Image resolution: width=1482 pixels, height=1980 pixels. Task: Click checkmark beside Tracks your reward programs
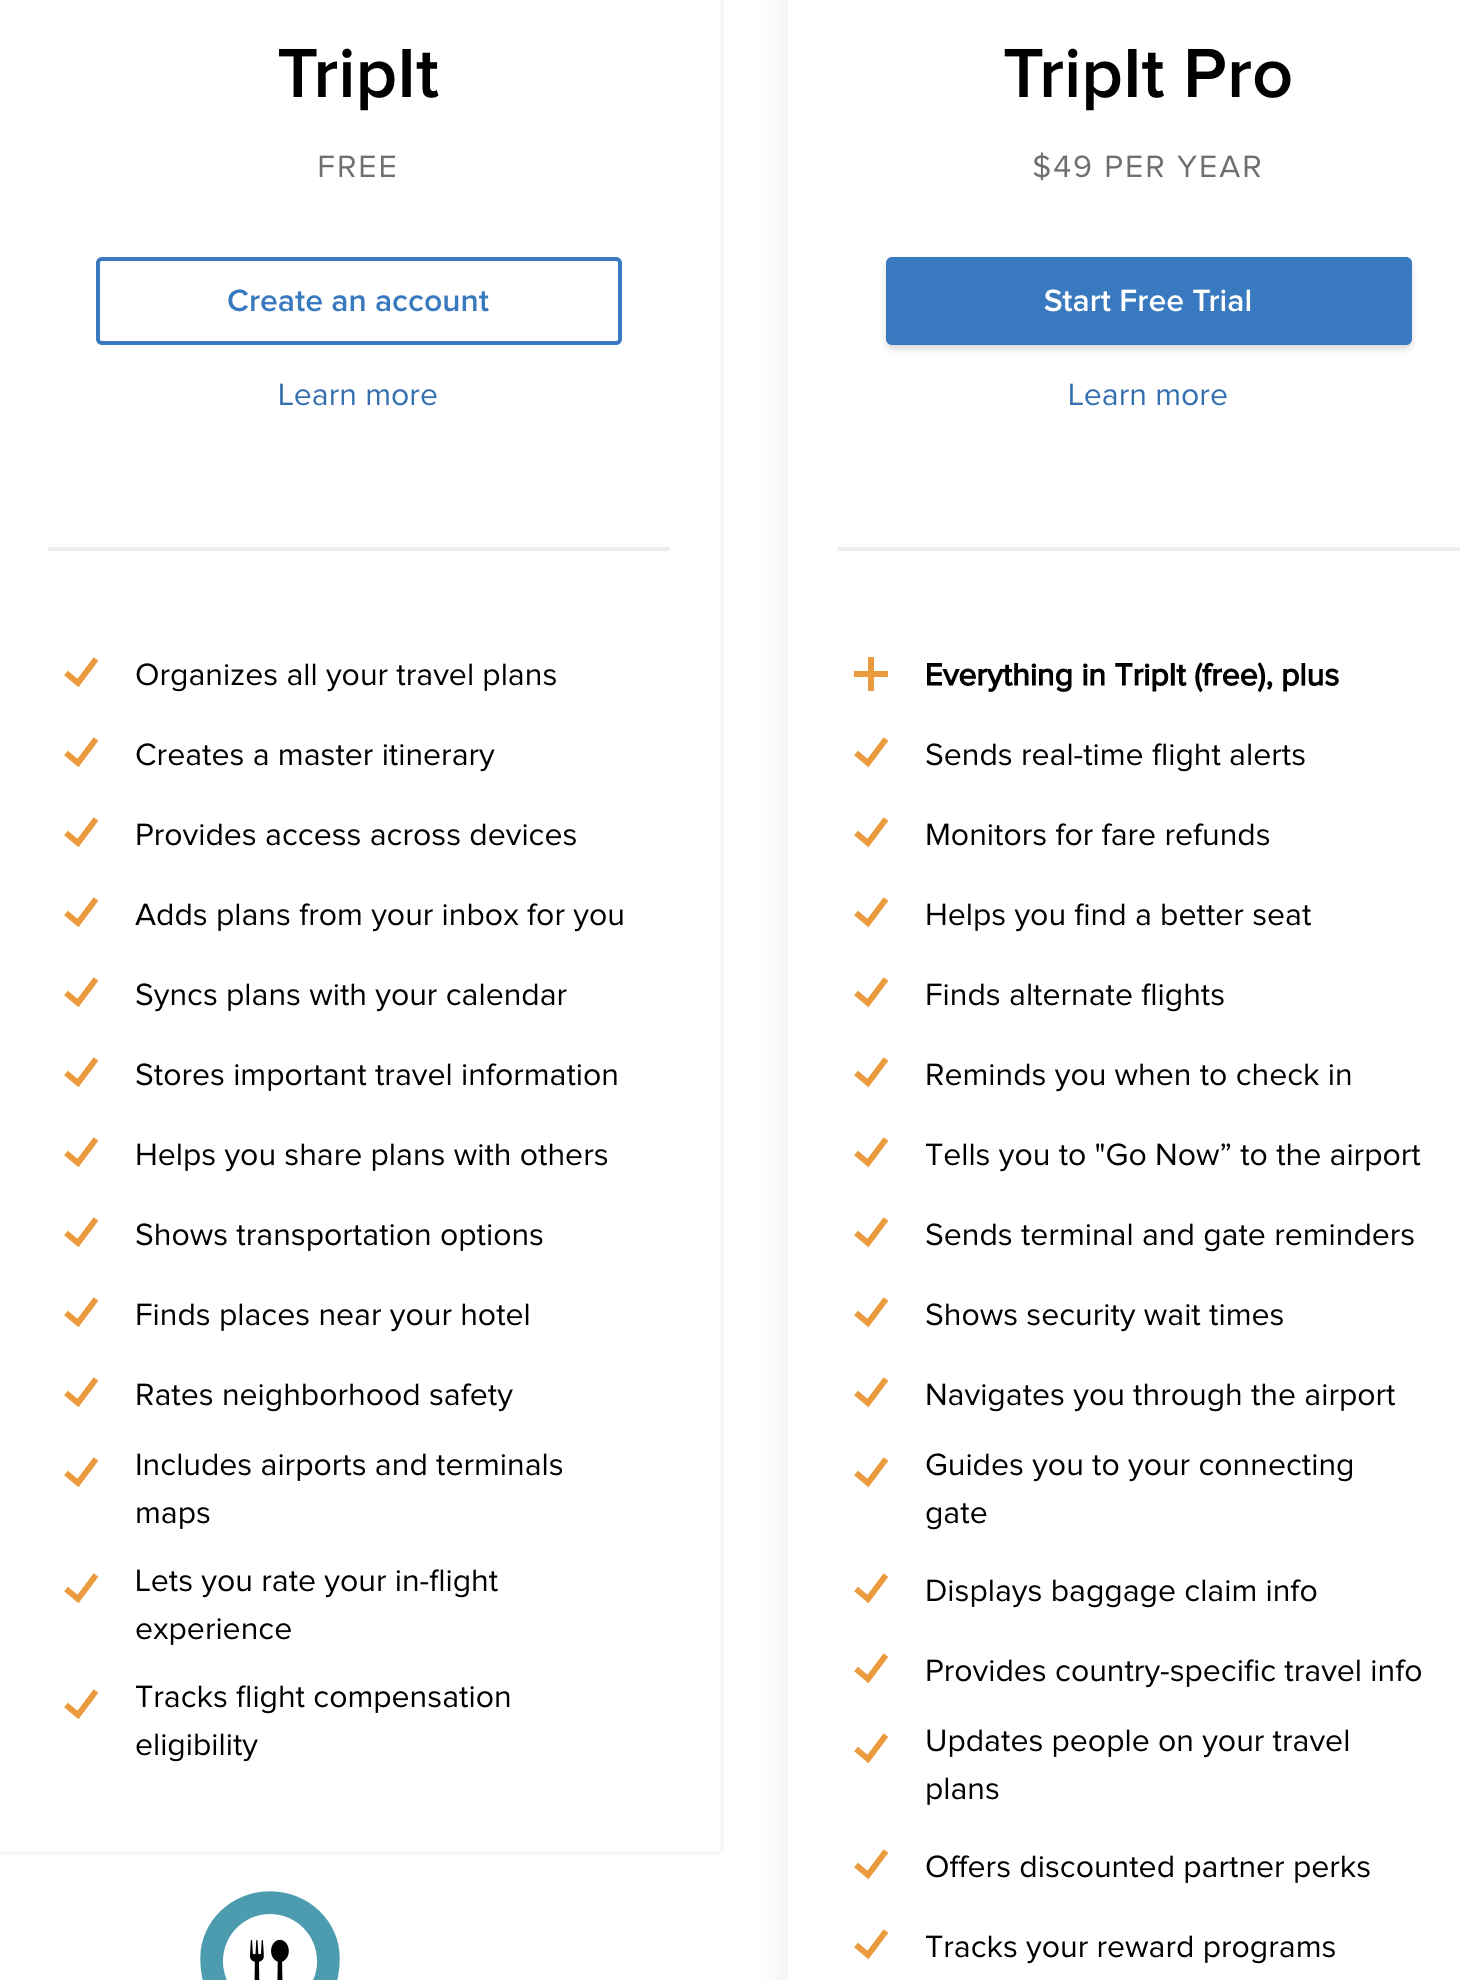coord(871,1945)
